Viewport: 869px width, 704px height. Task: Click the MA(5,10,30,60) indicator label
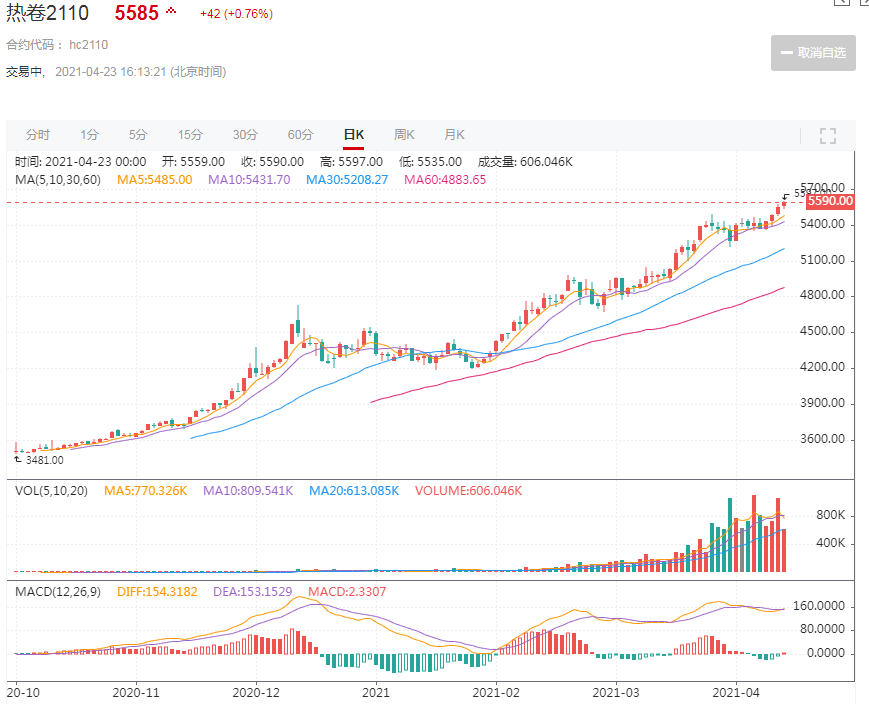[58, 180]
